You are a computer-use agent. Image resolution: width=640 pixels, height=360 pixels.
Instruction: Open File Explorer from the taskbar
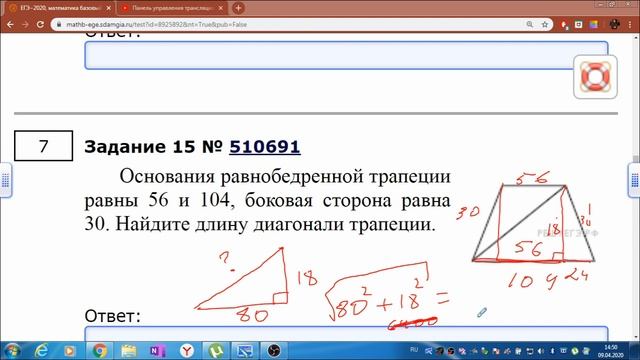pyautogui.click(x=129, y=351)
